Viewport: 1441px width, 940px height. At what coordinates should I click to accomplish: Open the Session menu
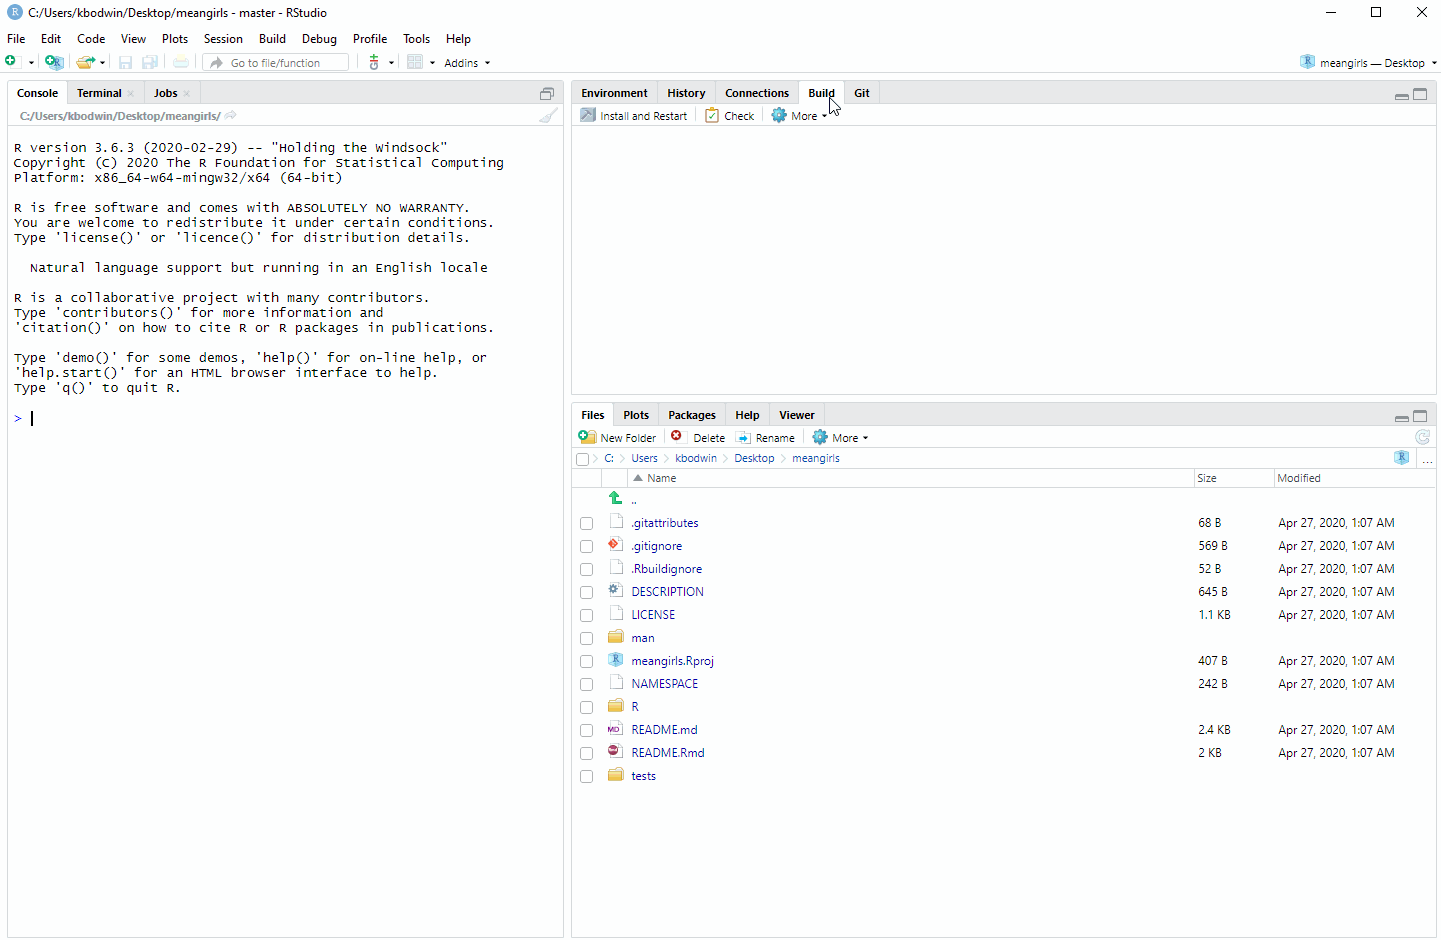[223, 39]
